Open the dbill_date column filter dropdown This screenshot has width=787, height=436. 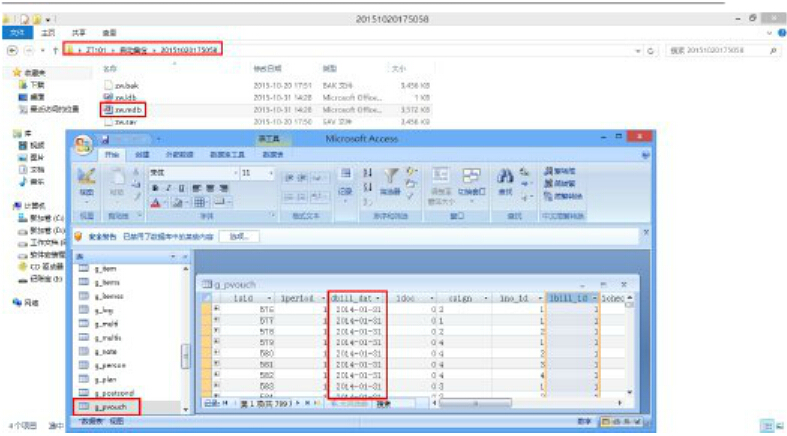pyautogui.click(x=377, y=298)
